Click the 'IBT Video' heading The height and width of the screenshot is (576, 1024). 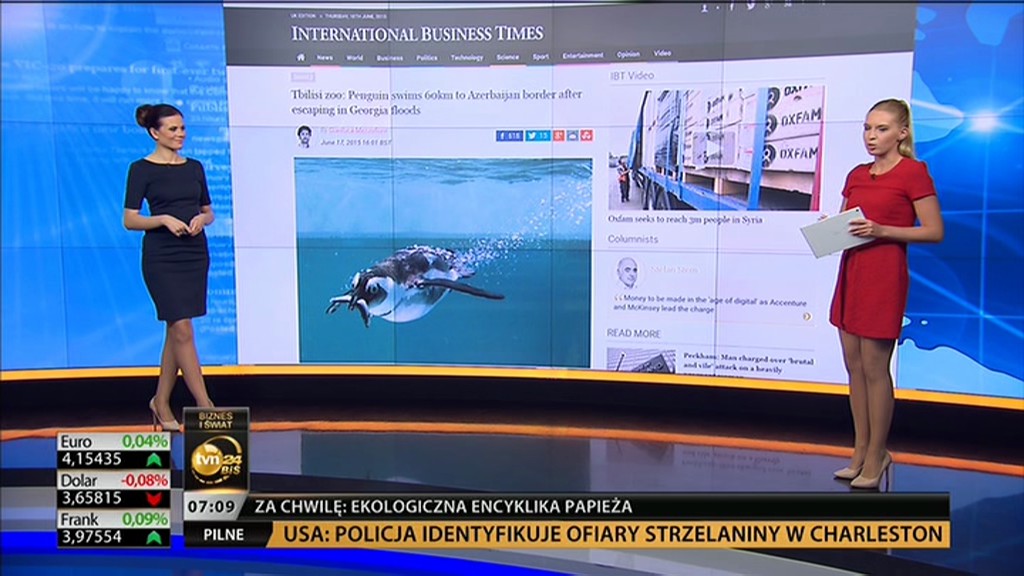(x=632, y=76)
